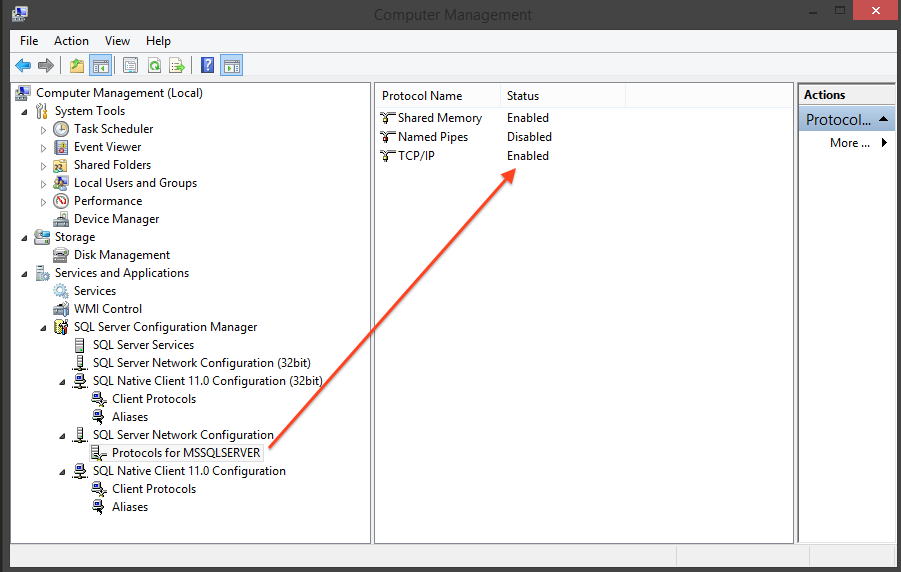Expand the Local Users and Groups arrow
The width and height of the screenshot is (901, 572).
point(43,185)
